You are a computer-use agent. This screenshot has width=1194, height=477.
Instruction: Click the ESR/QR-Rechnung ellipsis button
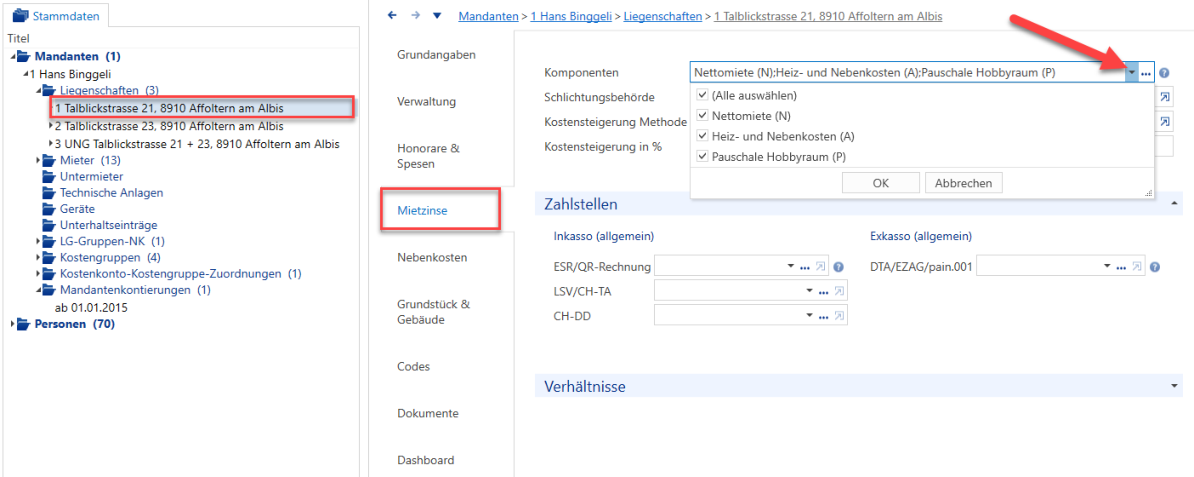(804, 267)
